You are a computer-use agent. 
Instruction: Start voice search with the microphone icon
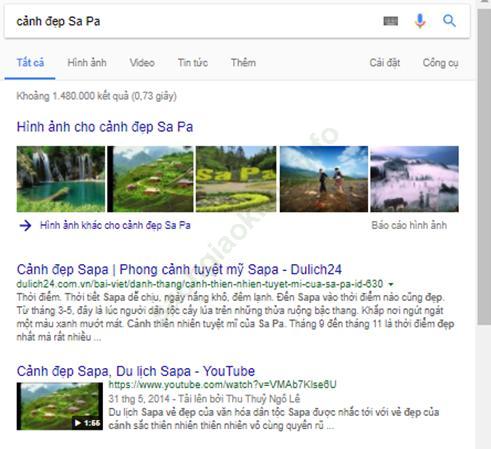click(420, 21)
